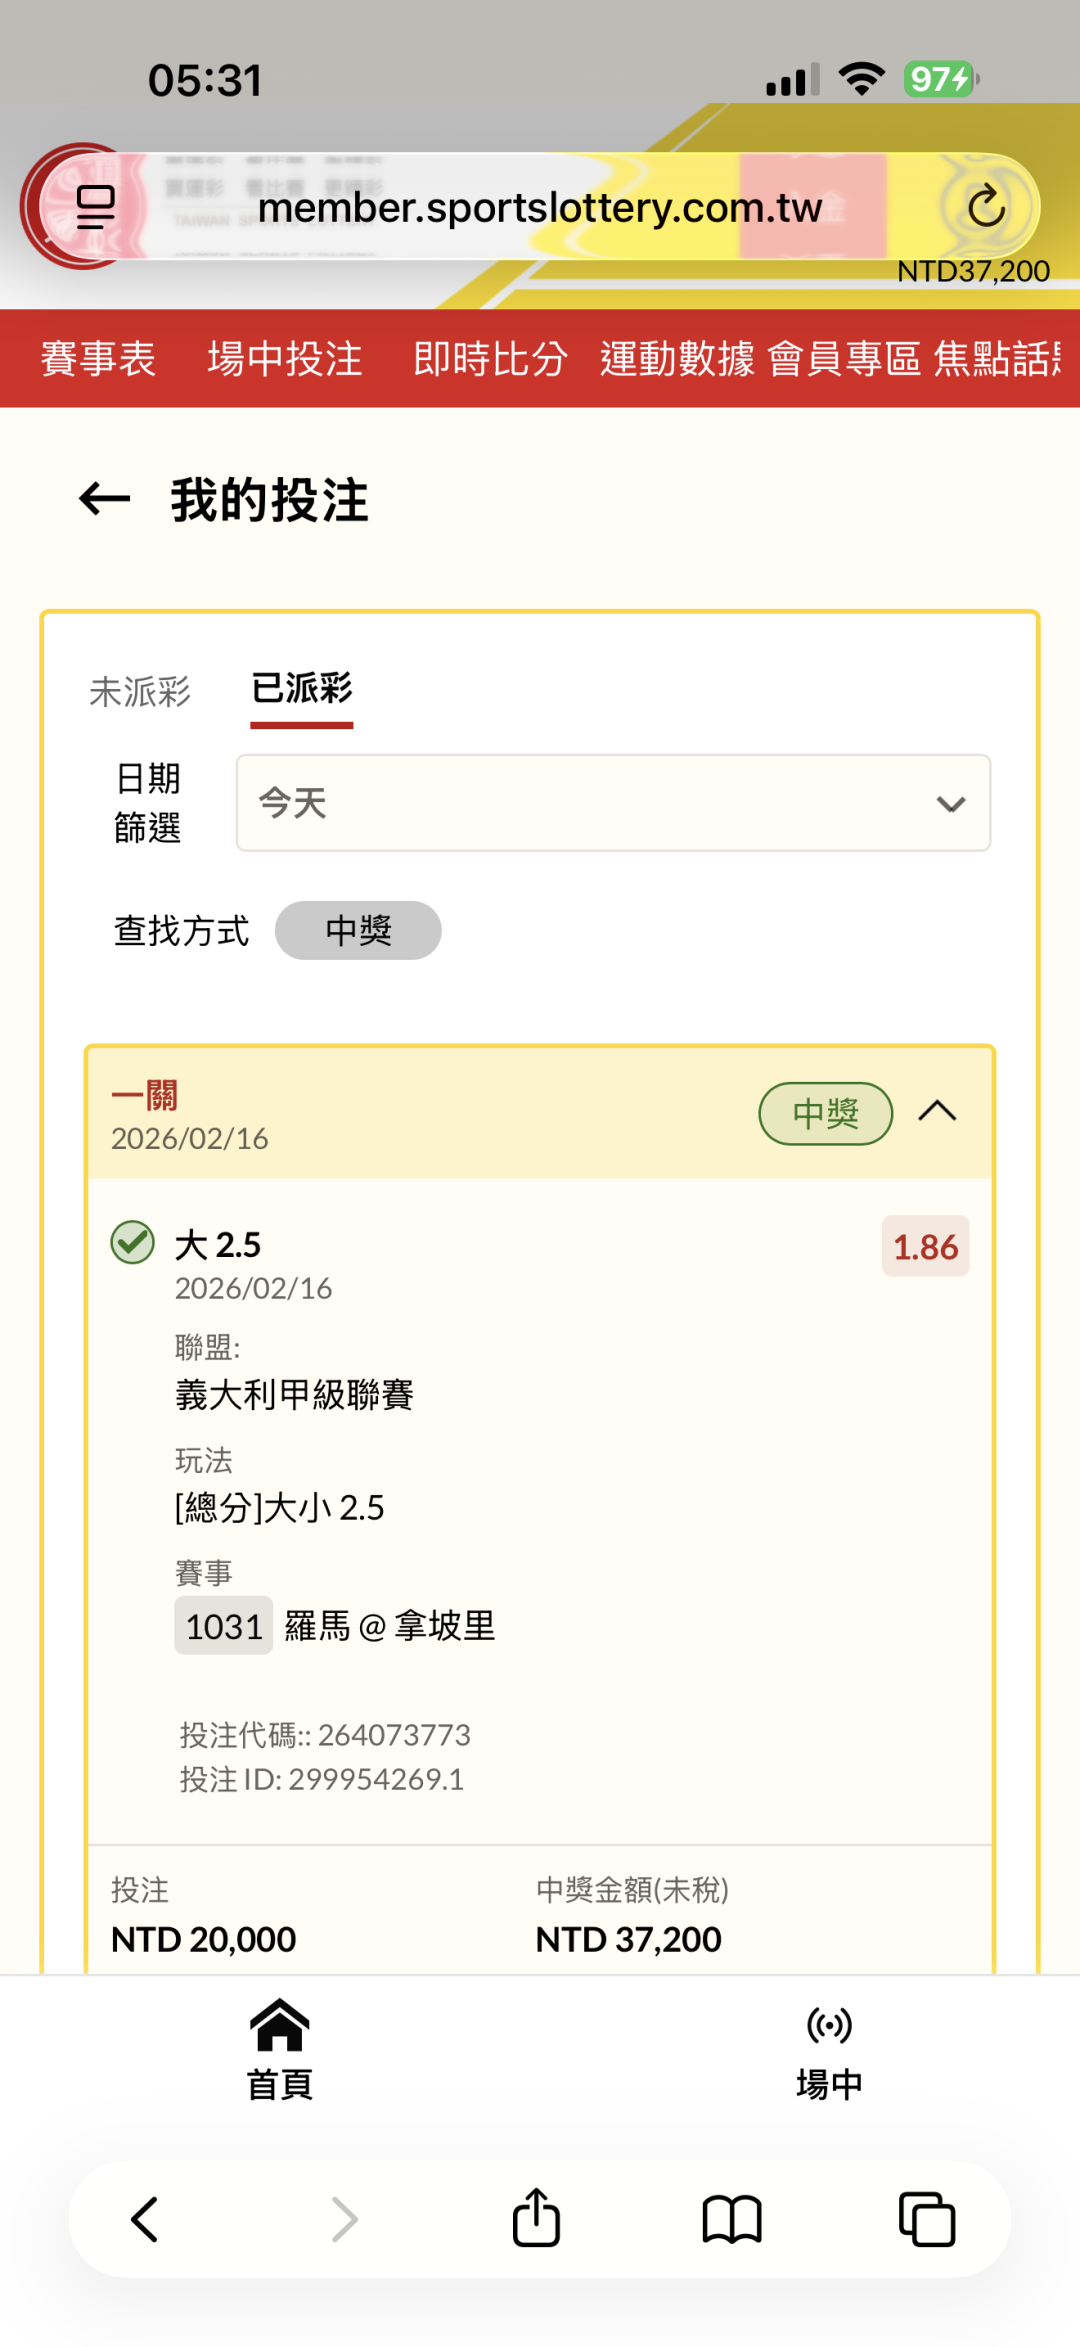Toggle the 中獎 search filter pill
1080x2347 pixels.
point(358,931)
